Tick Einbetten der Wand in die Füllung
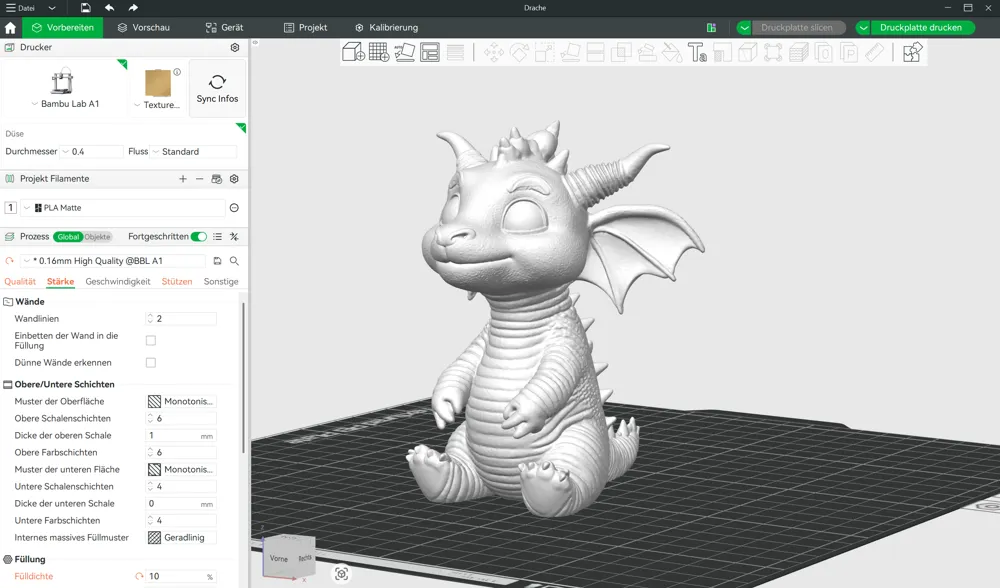 pyautogui.click(x=151, y=341)
